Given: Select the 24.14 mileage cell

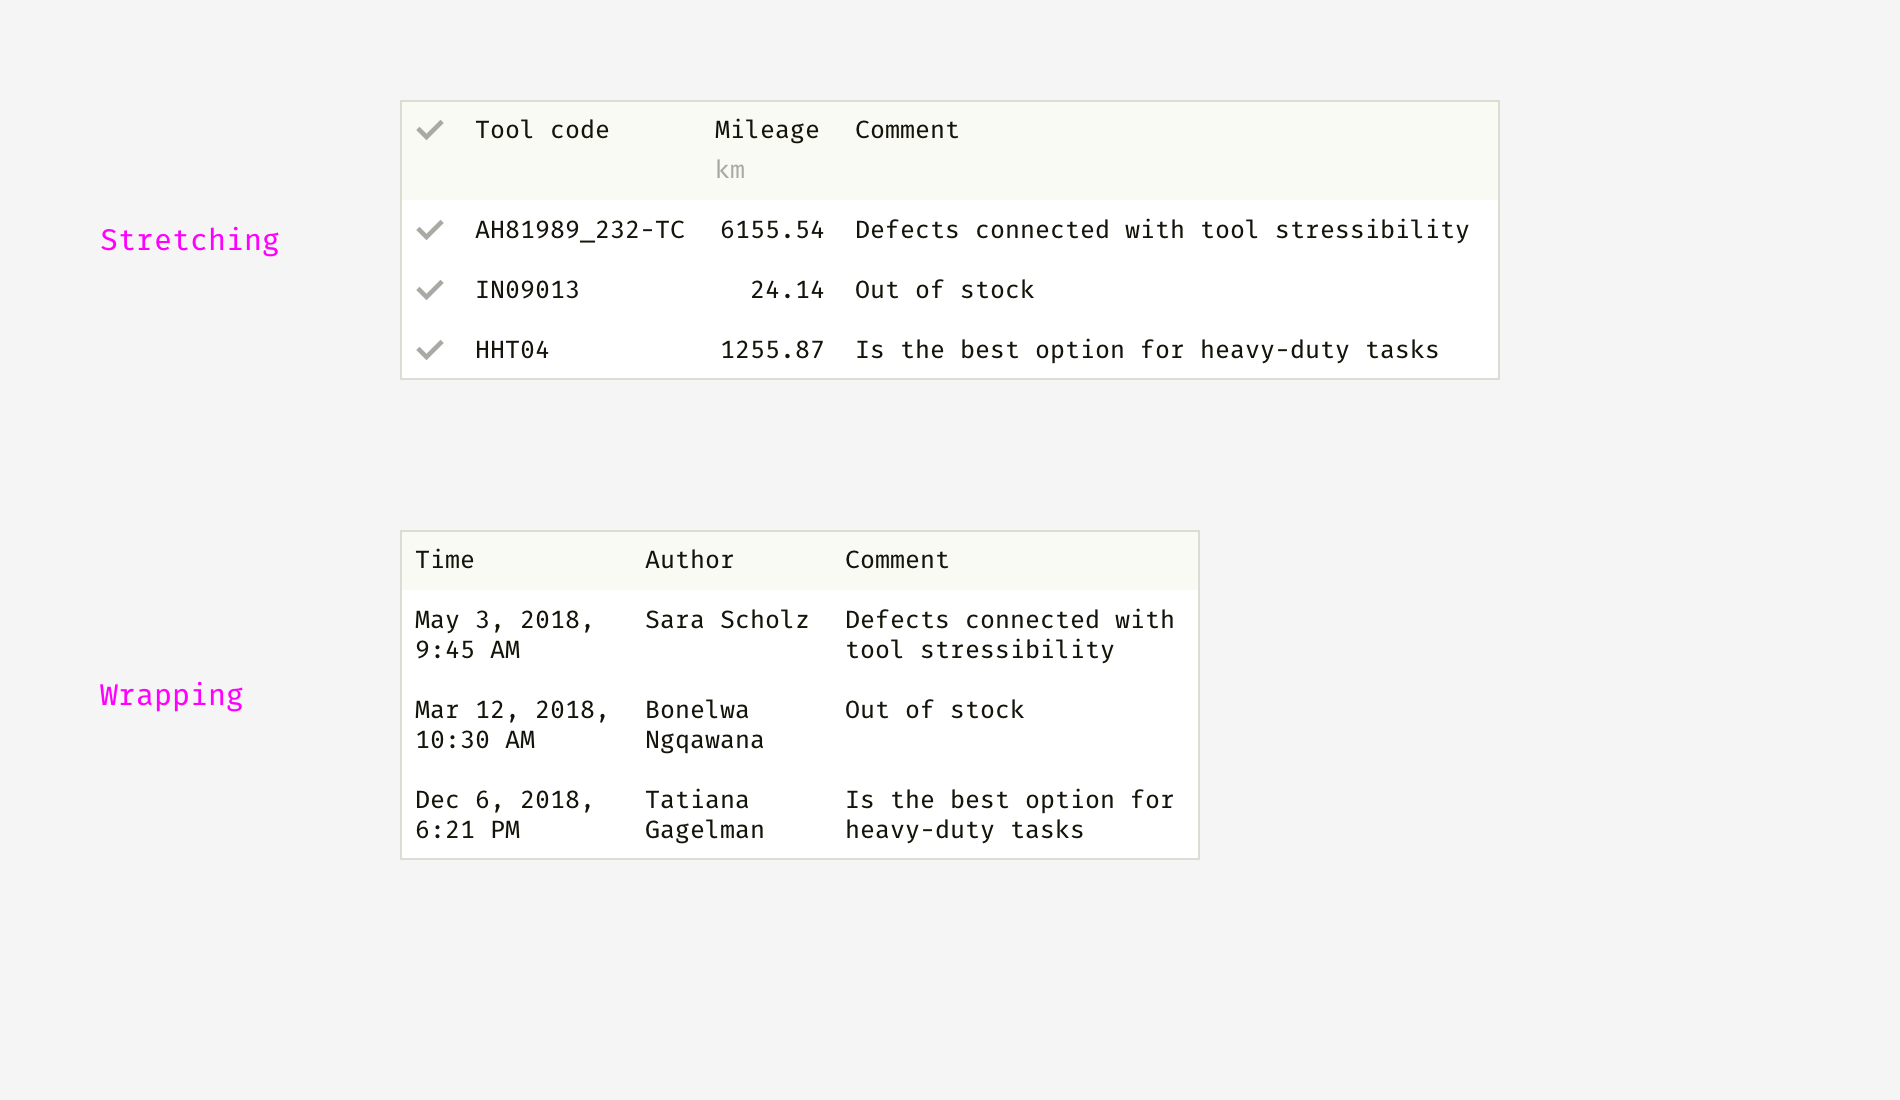Looking at the screenshot, I should tap(787, 290).
